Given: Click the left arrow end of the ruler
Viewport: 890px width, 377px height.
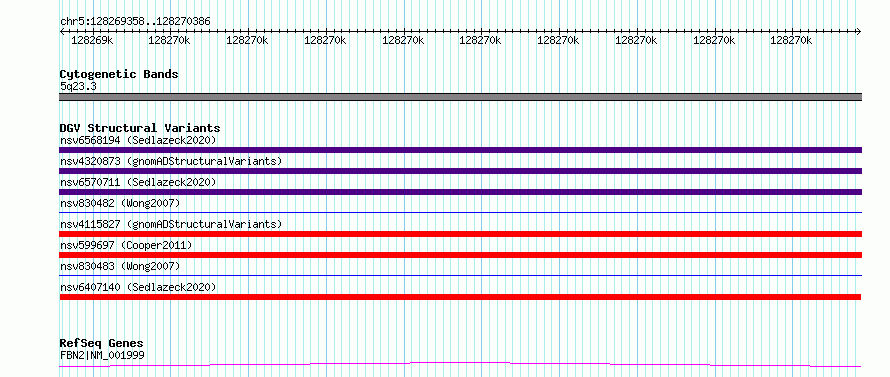Looking at the screenshot, I should 62,31.
